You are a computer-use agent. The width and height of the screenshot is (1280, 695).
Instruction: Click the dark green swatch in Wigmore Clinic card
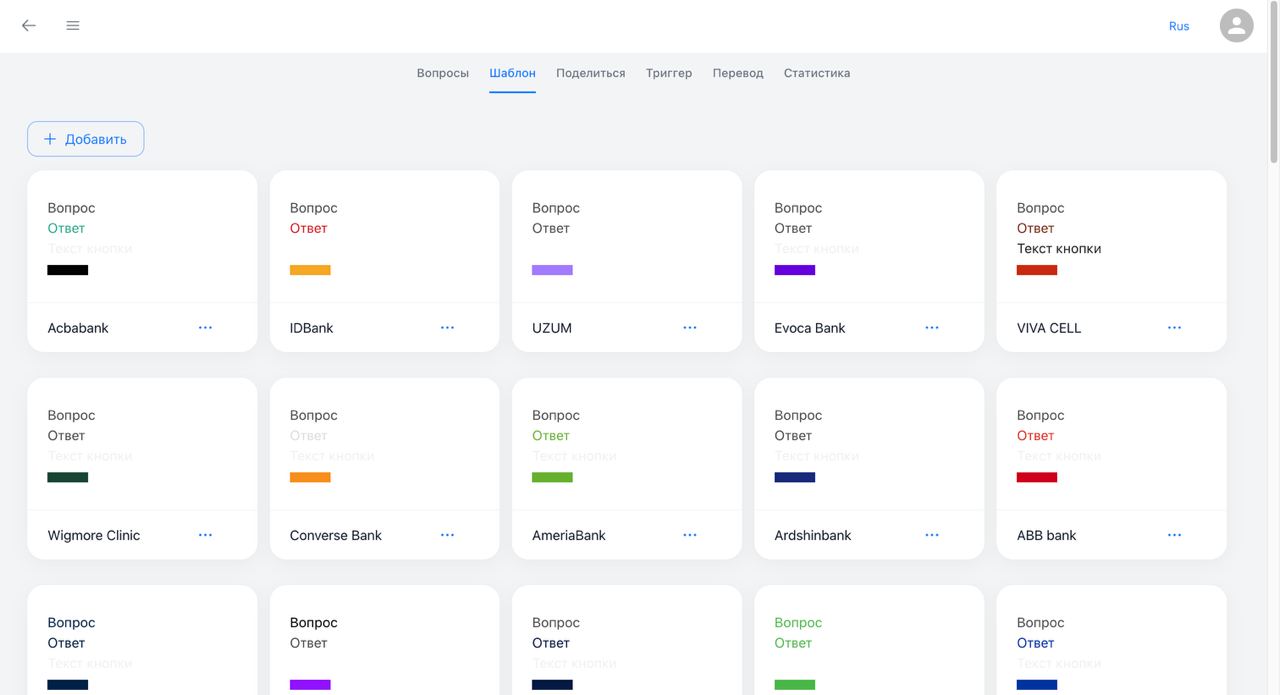pos(68,477)
